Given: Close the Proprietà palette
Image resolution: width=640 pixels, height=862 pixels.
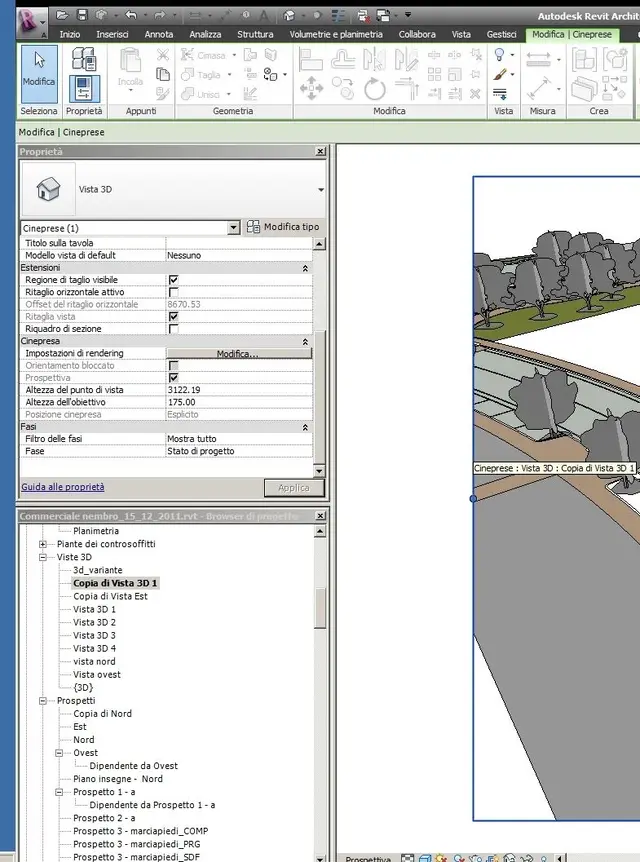Looking at the screenshot, I should coord(321,151).
